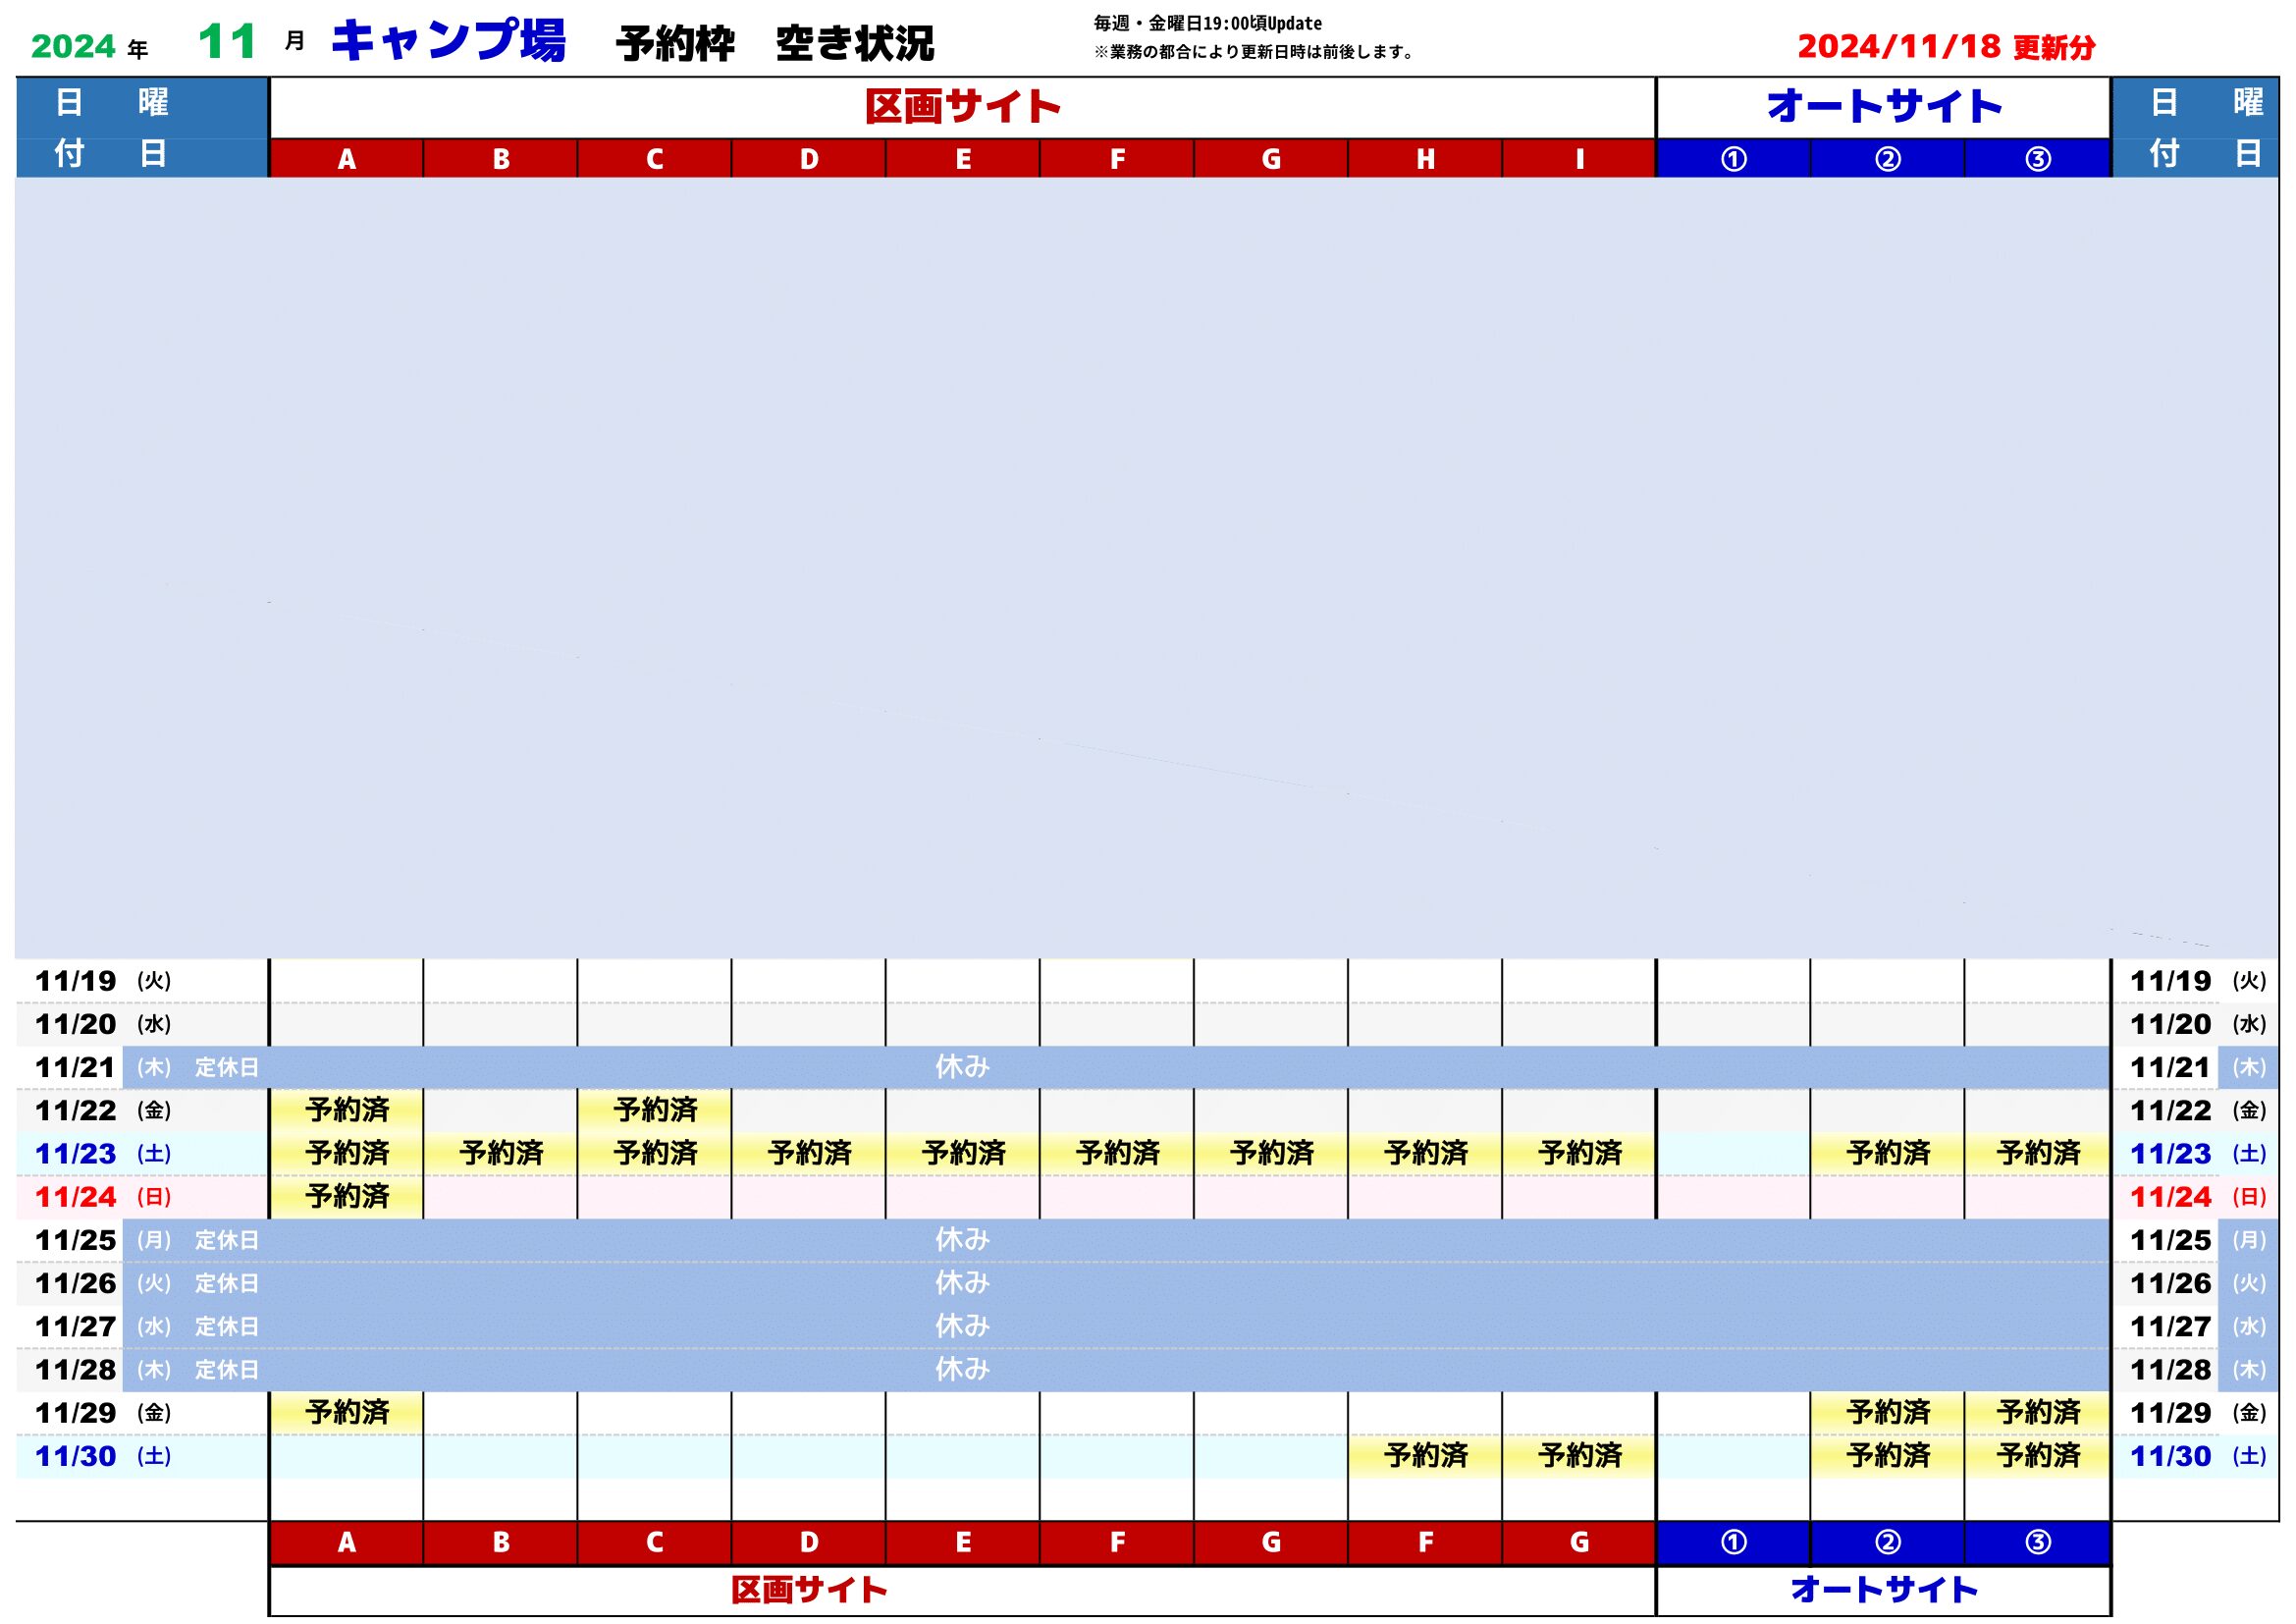Select auto site ① header in top row
This screenshot has width=2296, height=1624.
tap(1734, 159)
